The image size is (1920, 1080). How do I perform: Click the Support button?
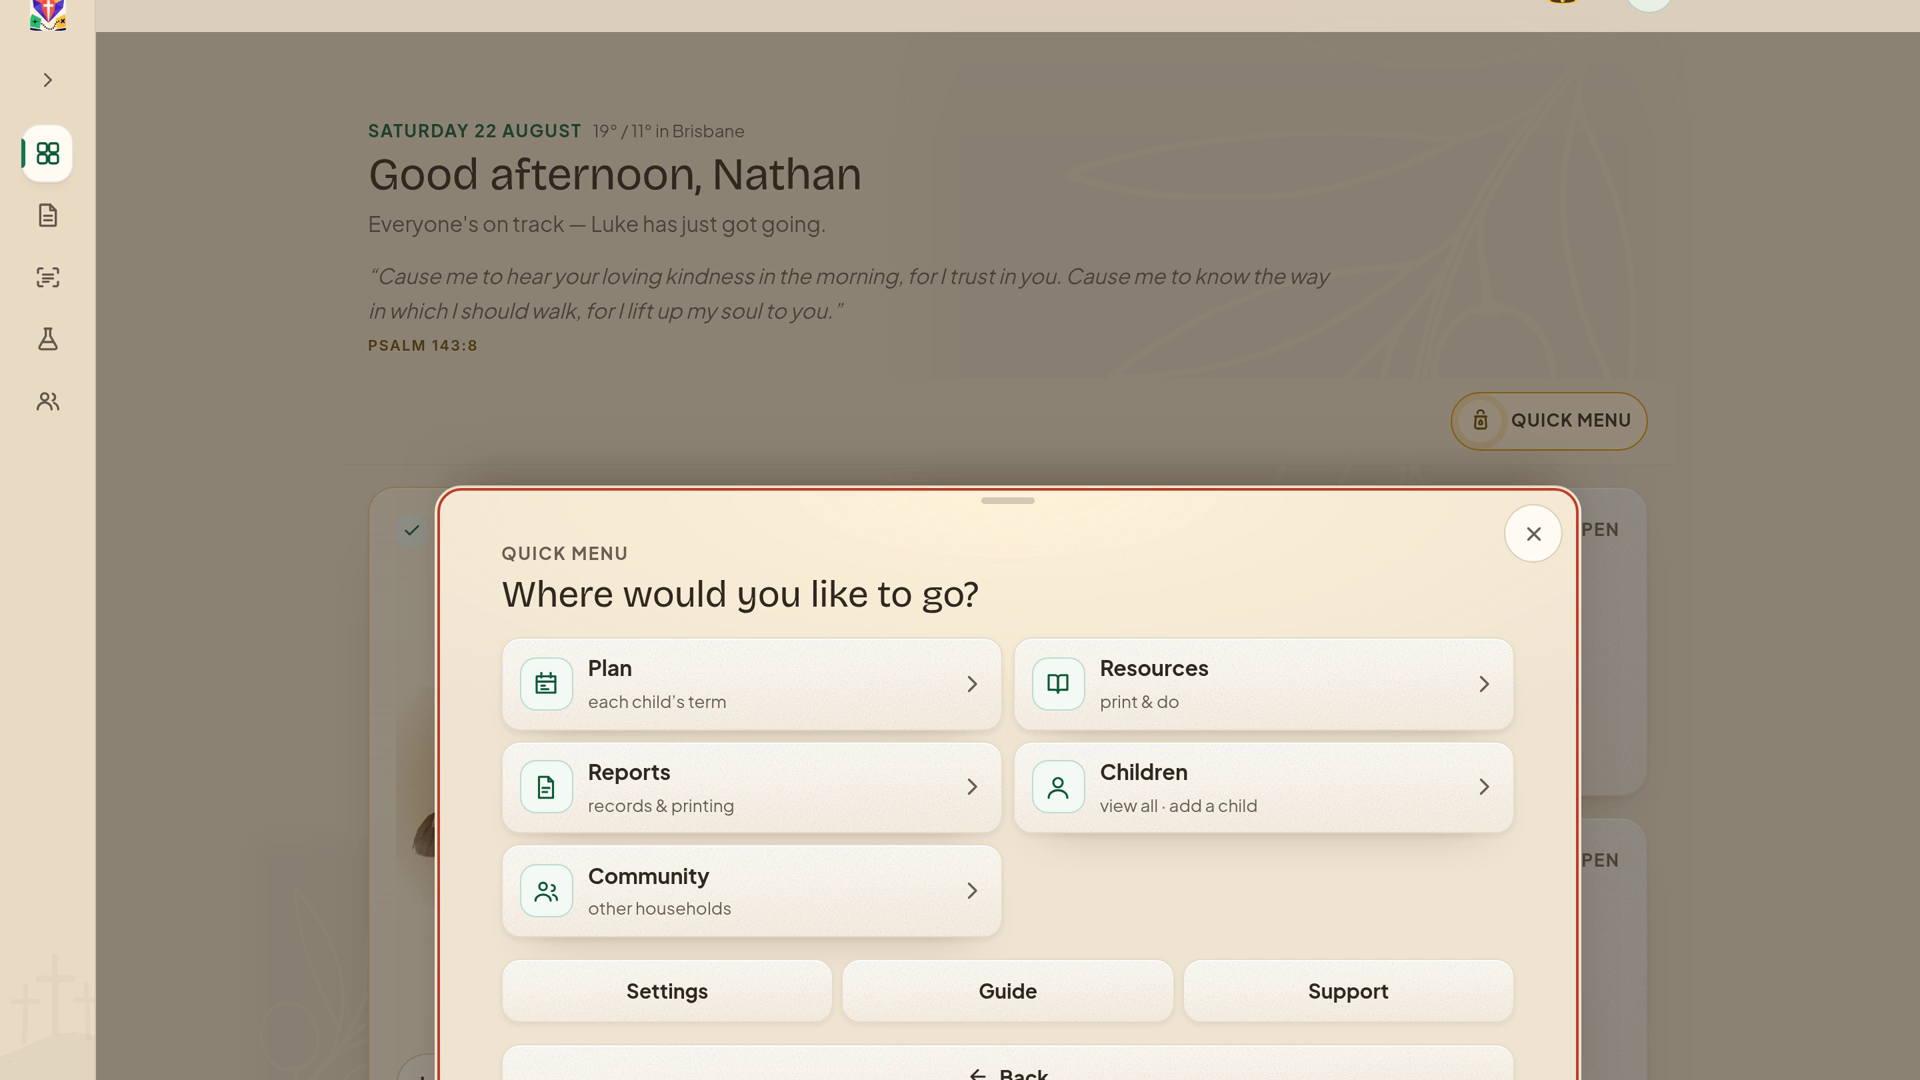[1348, 991]
